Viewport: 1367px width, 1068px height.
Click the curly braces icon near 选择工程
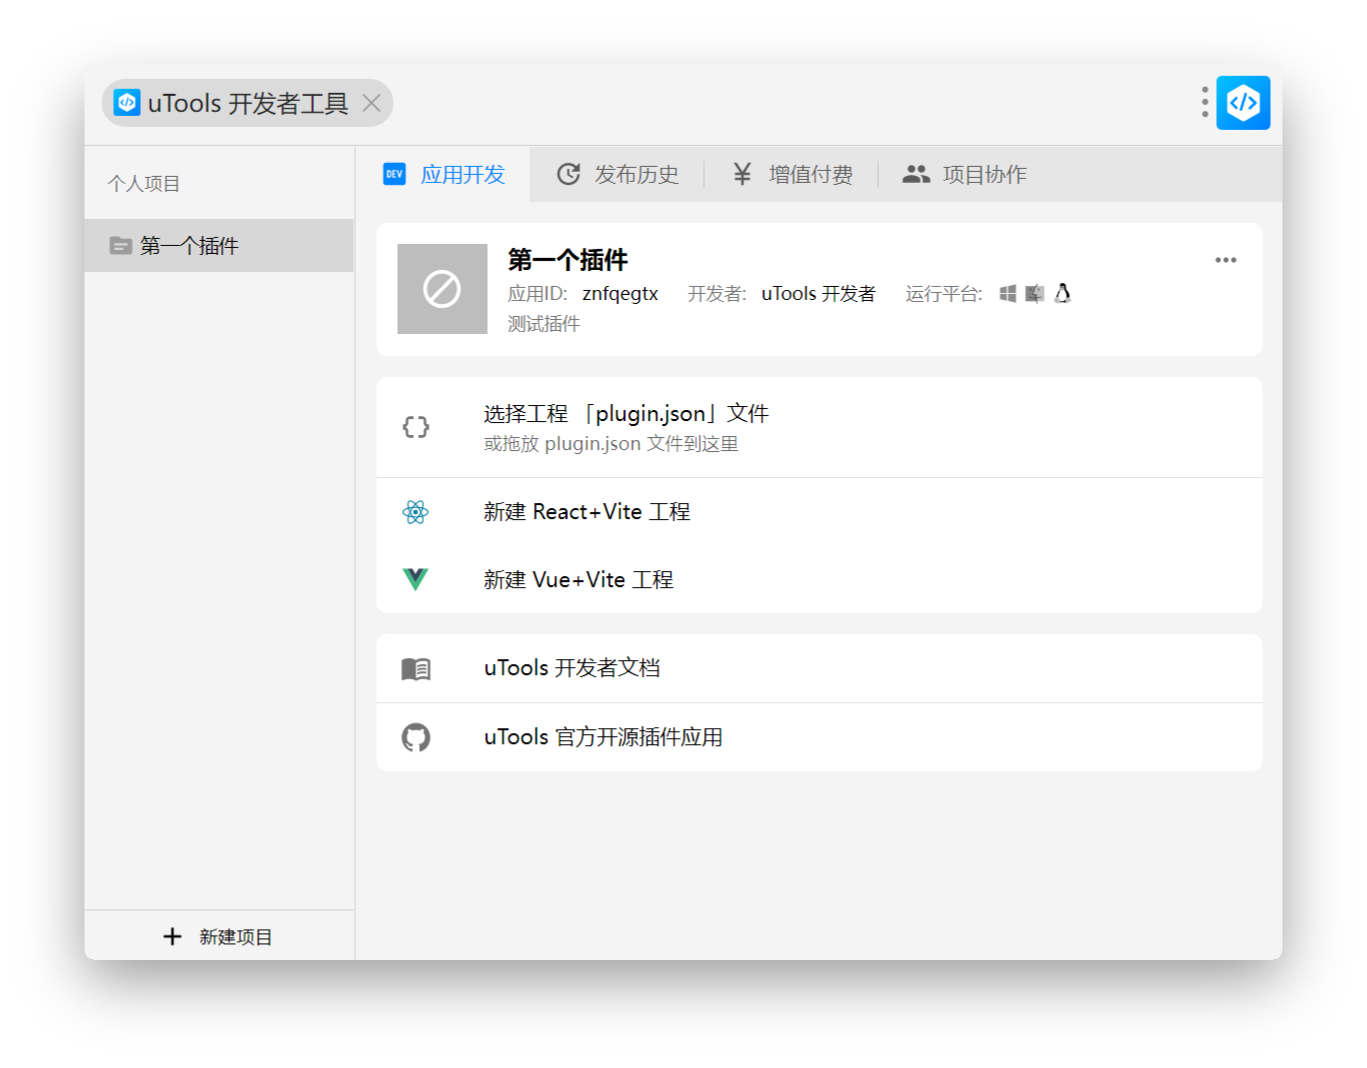click(x=416, y=426)
